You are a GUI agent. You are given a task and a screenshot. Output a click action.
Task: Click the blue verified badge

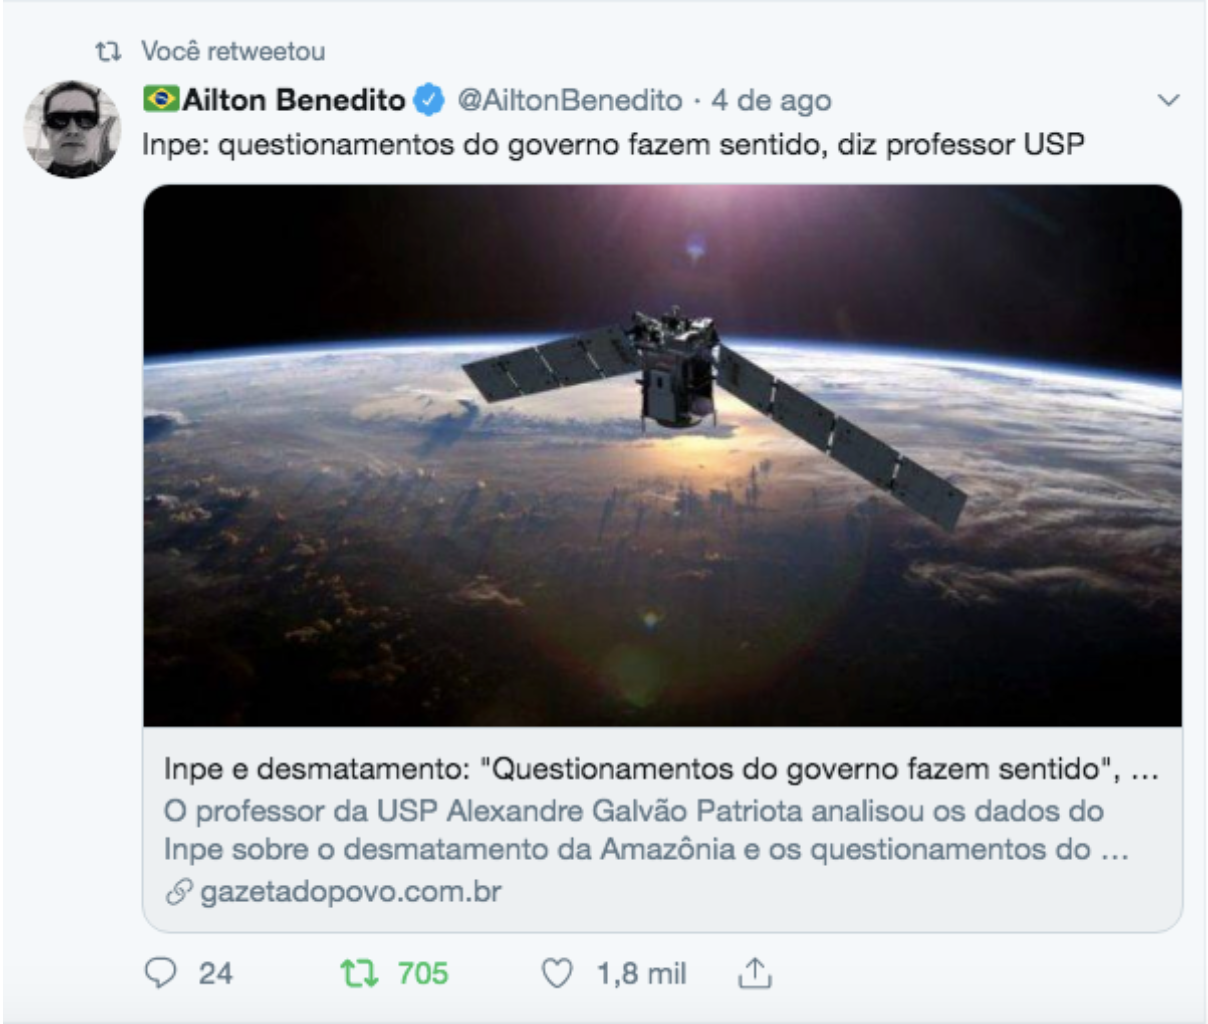(x=429, y=100)
